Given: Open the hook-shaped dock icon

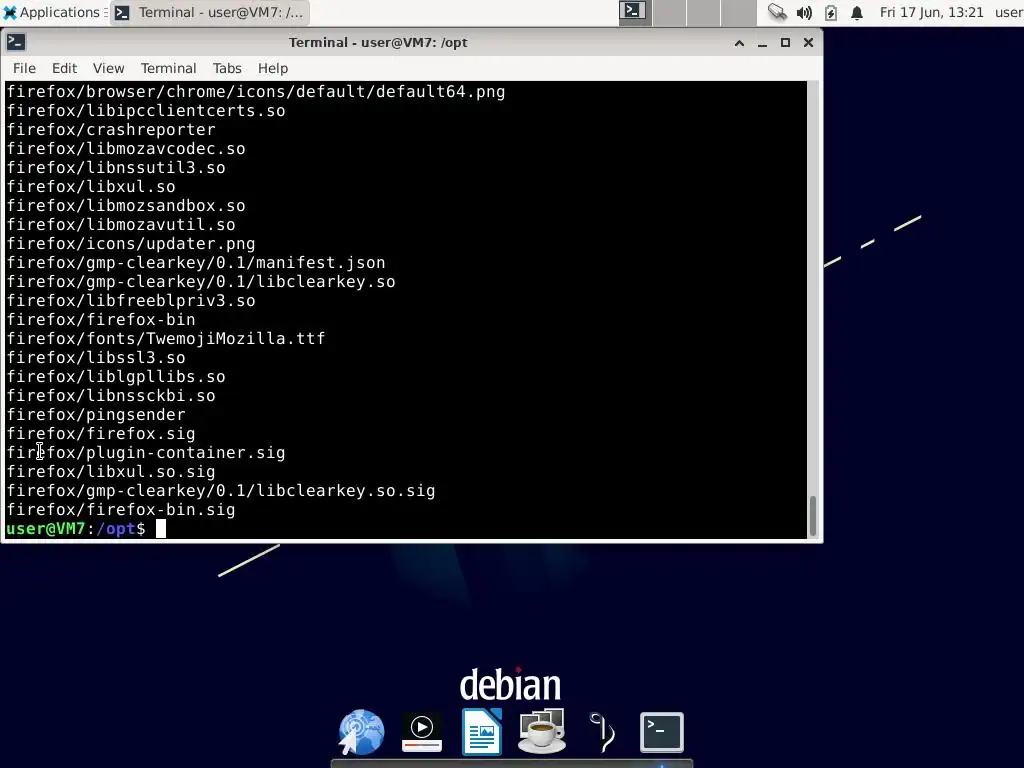Looking at the screenshot, I should pyautogui.click(x=602, y=732).
